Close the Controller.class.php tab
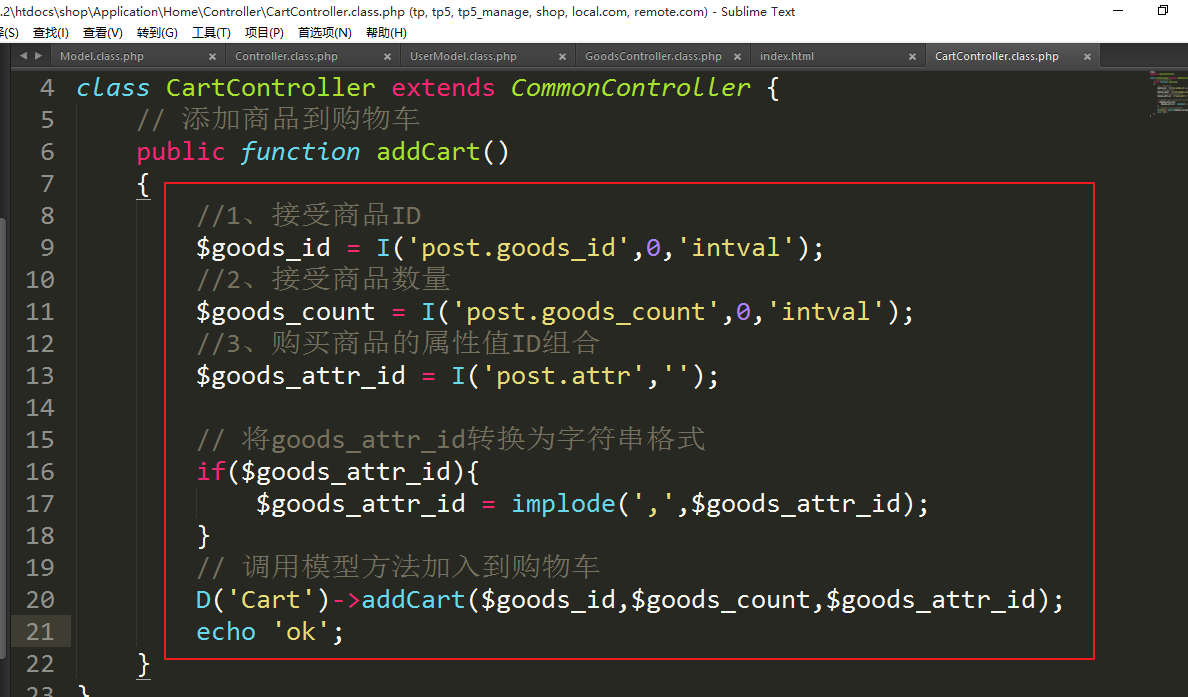This screenshot has height=697, width=1188. tap(388, 57)
